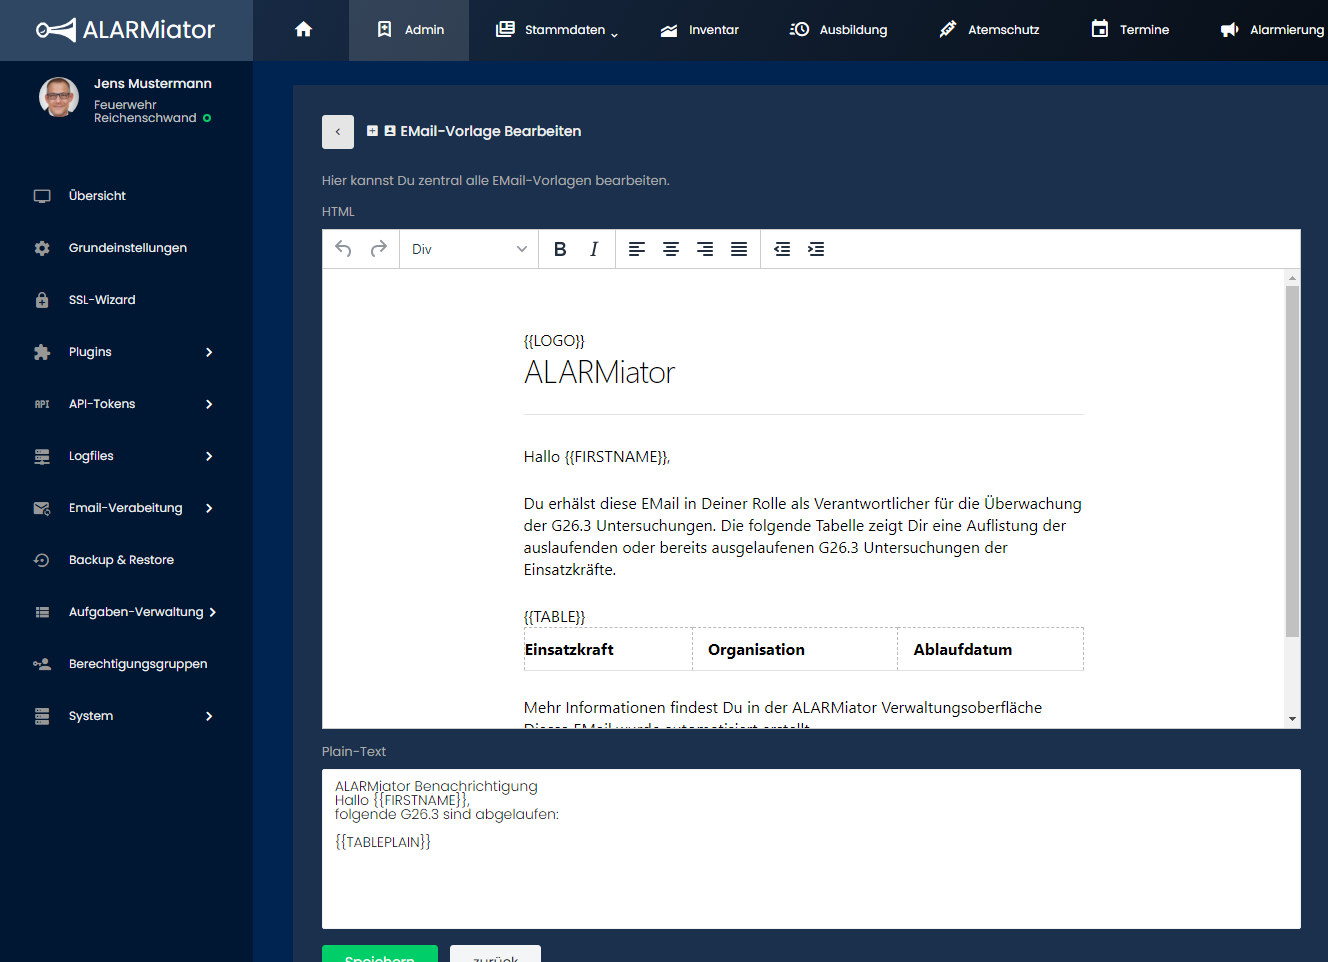Decrease indent in editor

coord(782,249)
